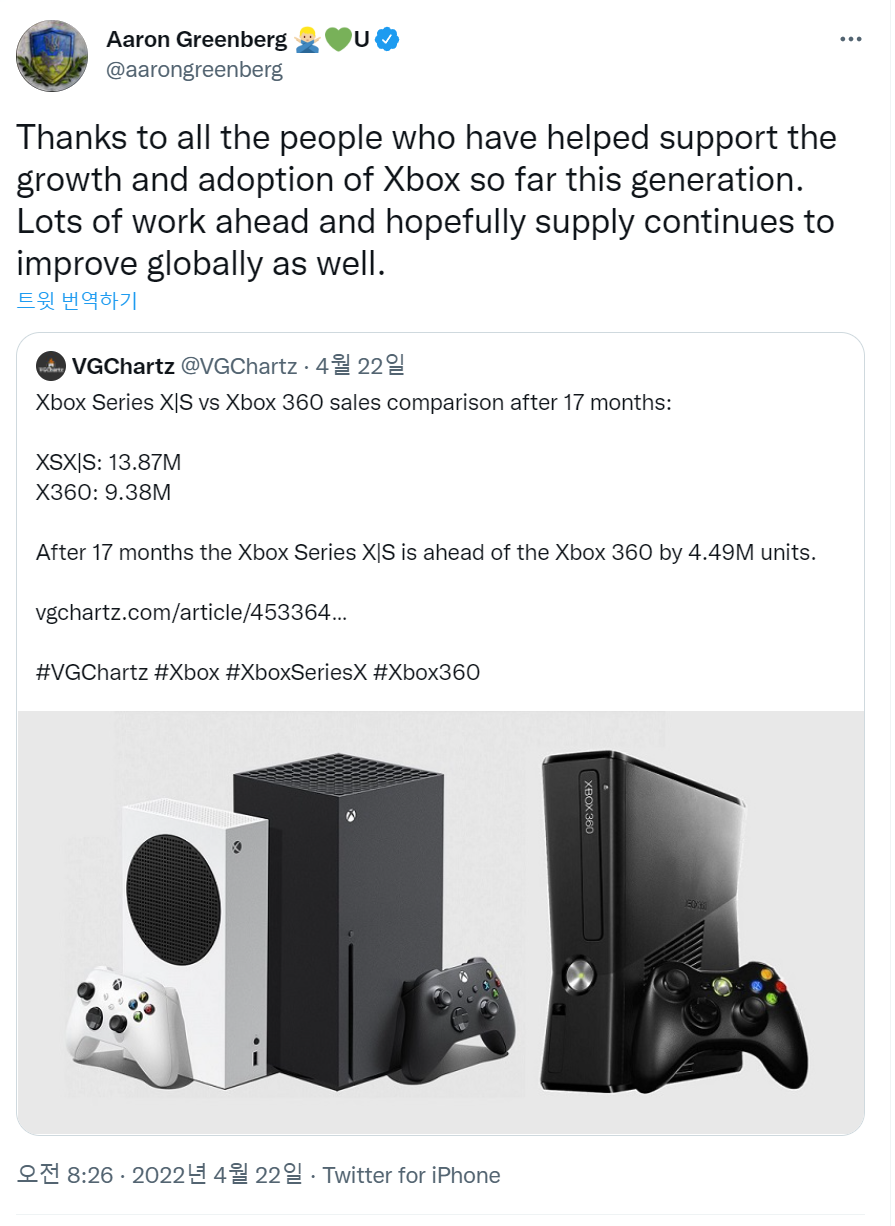The height and width of the screenshot is (1226, 895).
Task: Click the #Xbox hashtag
Action: click(x=187, y=672)
